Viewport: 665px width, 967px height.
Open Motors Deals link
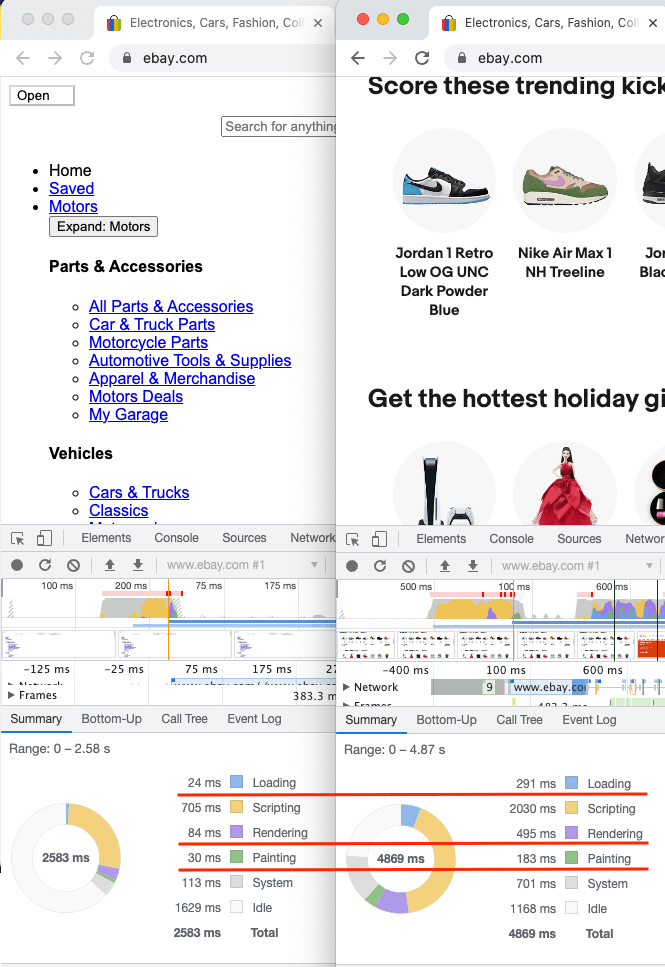(x=136, y=397)
